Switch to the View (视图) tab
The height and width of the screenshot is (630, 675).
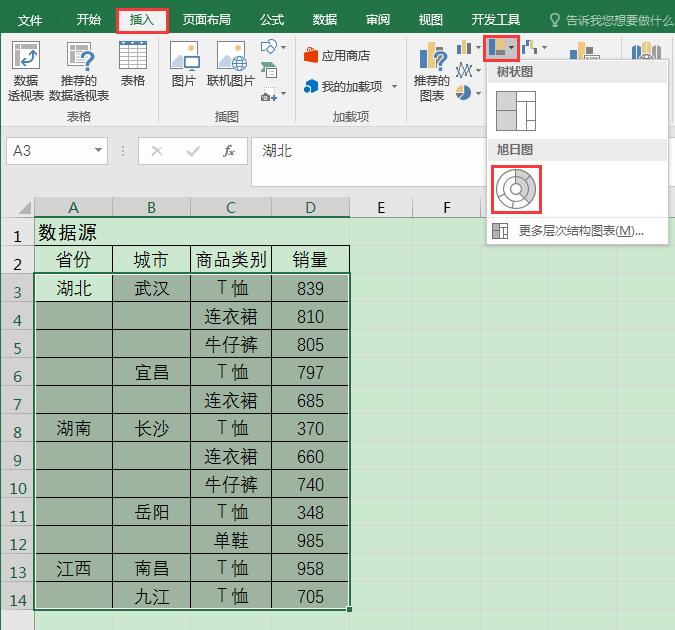point(430,19)
